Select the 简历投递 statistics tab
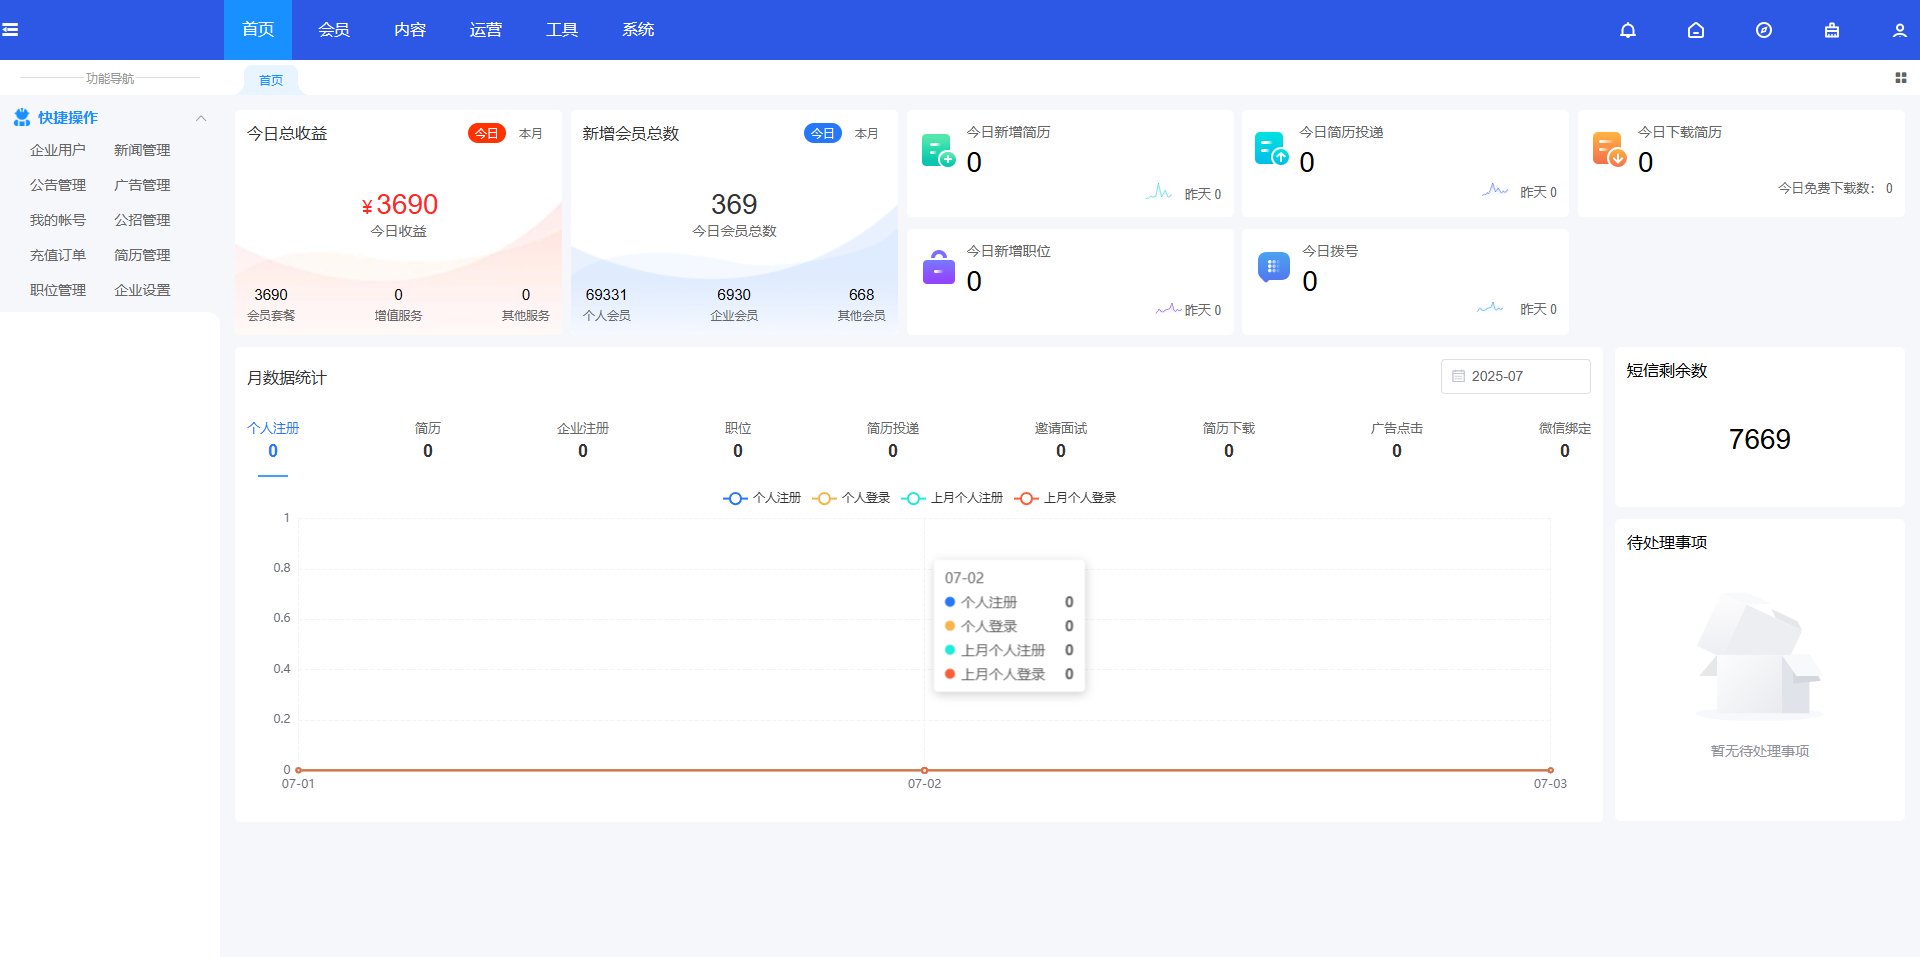1920x957 pixels. tap(892, 439)
